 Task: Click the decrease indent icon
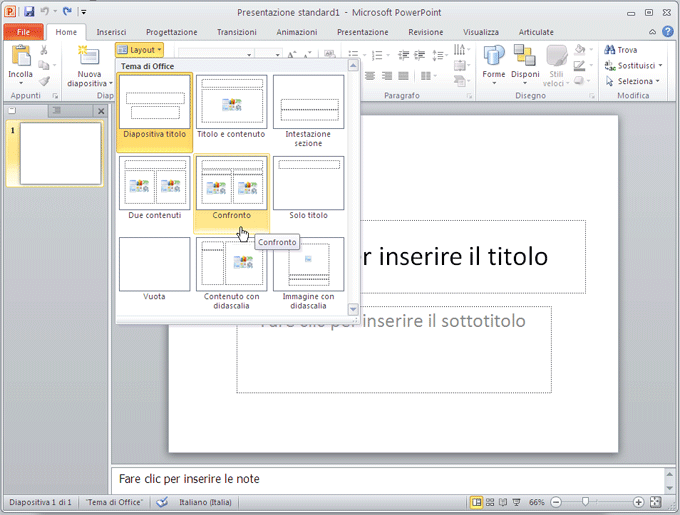[403, 55]
